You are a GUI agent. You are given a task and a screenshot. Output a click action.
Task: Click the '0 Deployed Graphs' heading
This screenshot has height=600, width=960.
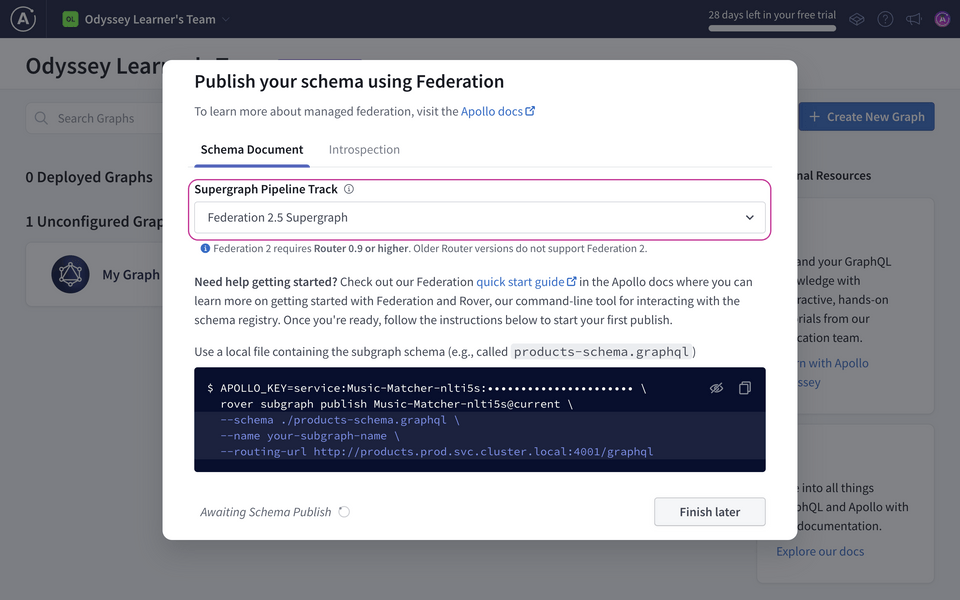click(x=89, y=177)
